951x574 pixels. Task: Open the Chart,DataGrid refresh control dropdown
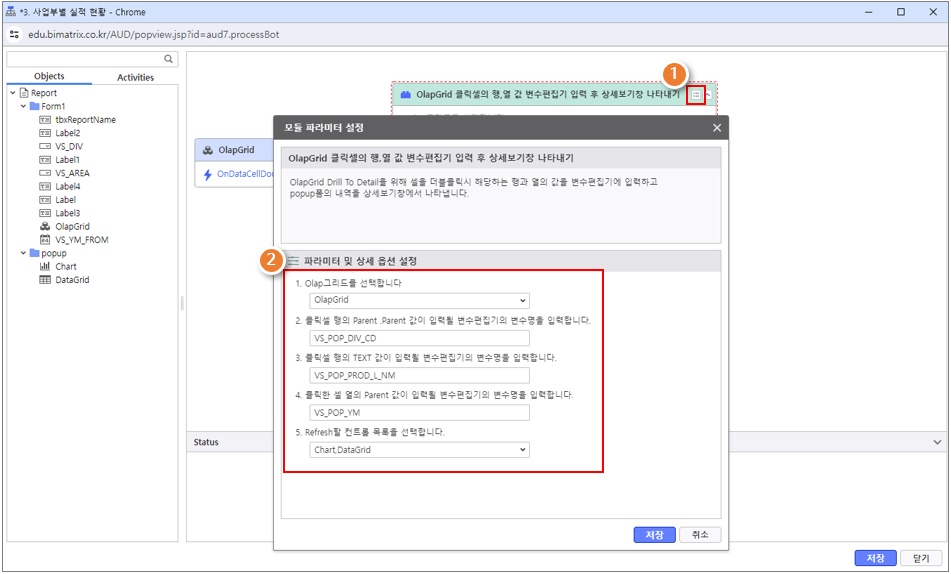click(419, 450)
